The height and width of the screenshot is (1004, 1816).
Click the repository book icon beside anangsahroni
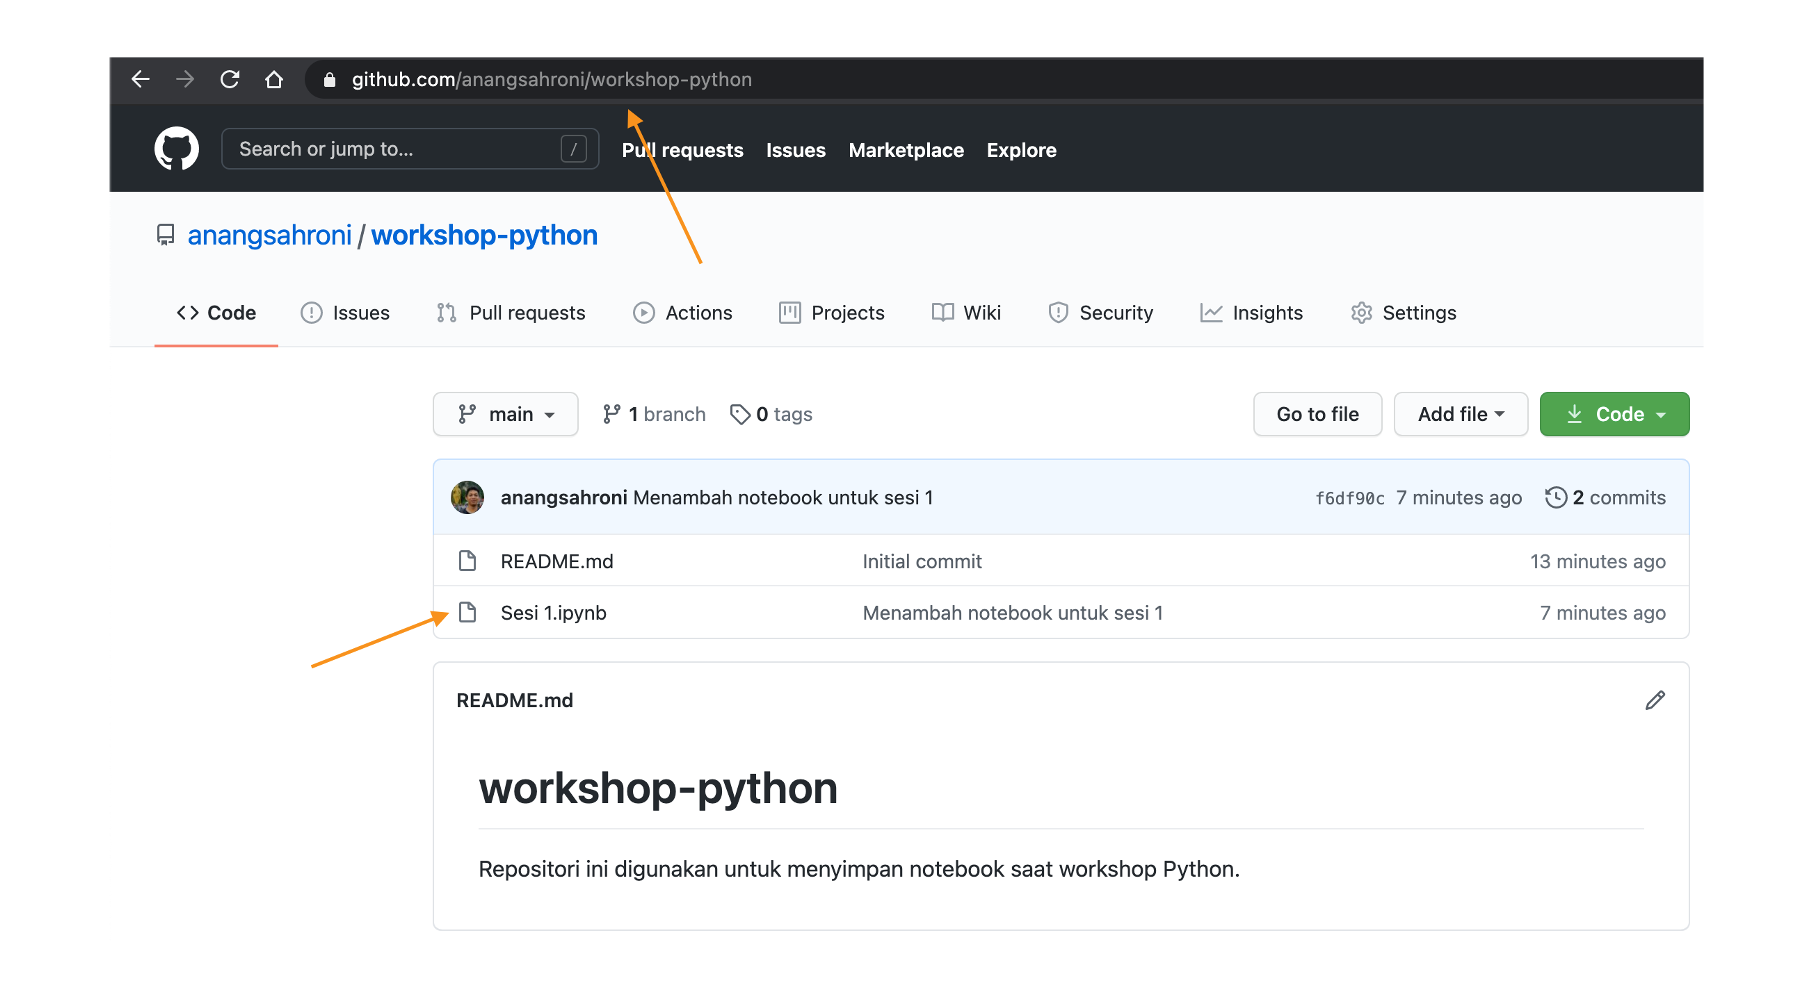pos(165,235)
